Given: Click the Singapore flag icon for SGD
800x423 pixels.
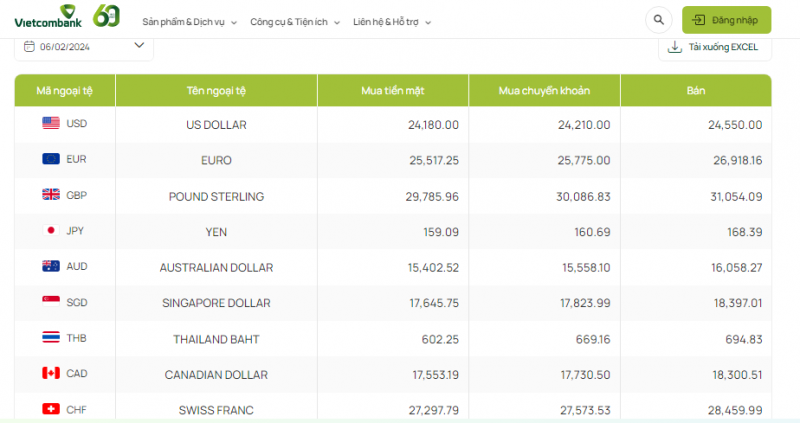Looking at the screenshot, I should click(51, 302).
